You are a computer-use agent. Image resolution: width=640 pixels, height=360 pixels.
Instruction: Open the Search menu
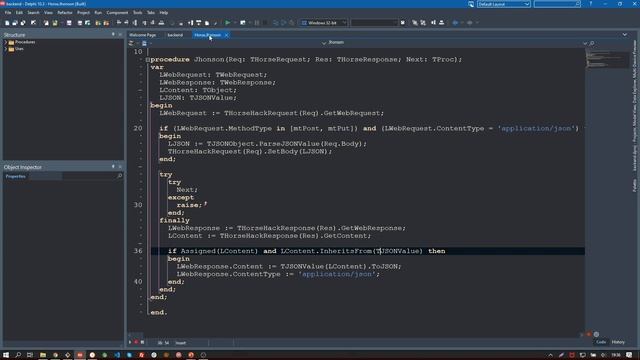(x=33, y=13)
